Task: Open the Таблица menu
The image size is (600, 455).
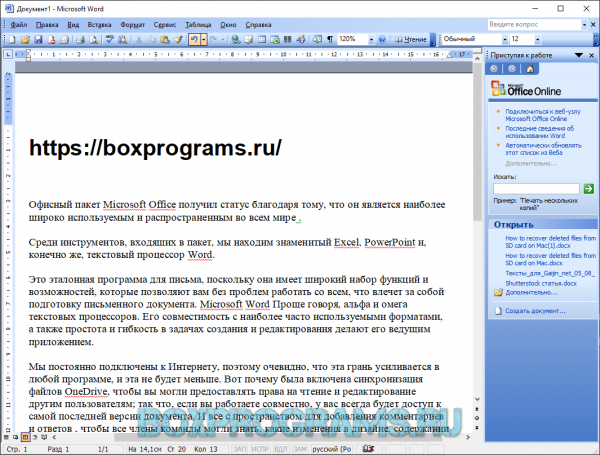Action: pyautogui.click(x=198, y=25)
